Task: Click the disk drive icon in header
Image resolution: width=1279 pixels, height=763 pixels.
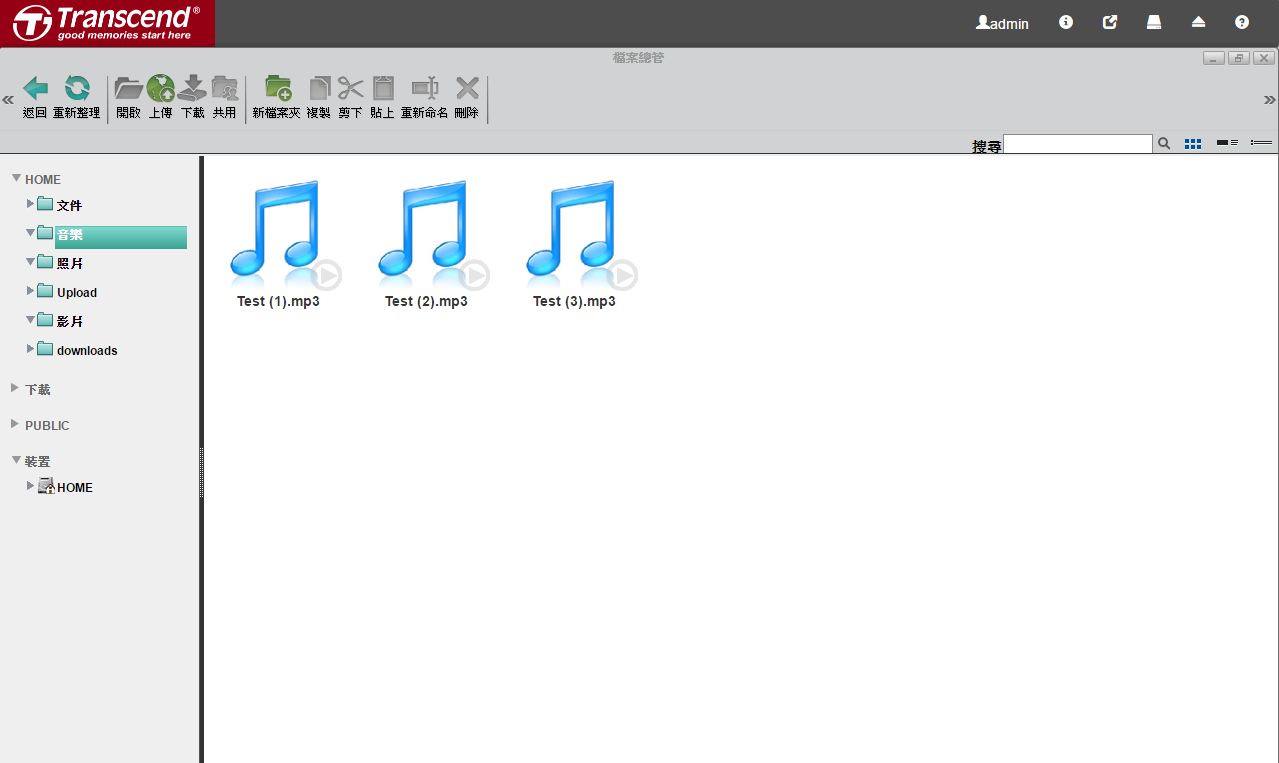Action: [x=1154, y=22]
